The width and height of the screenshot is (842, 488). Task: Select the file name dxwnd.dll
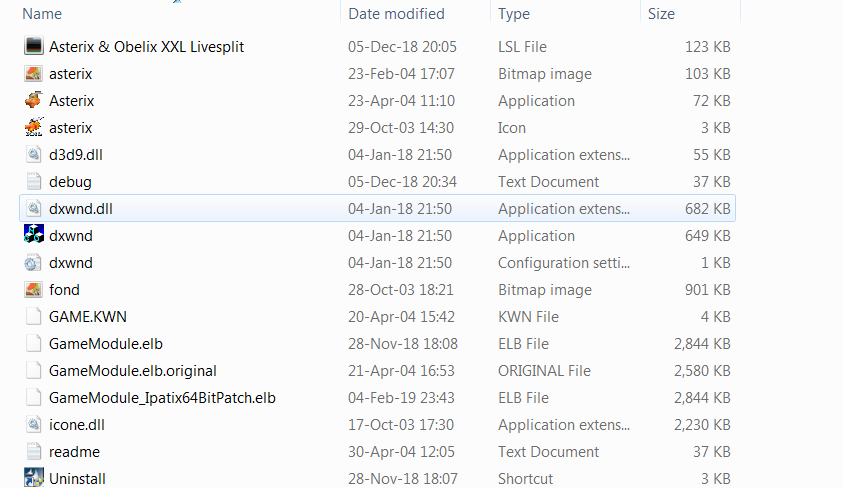click(x=81, y=209)
